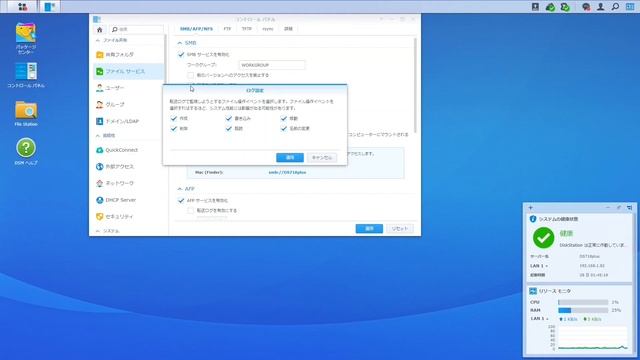Switch to the TFTP tab
The image size is (640, 360).
coord(247,29)
